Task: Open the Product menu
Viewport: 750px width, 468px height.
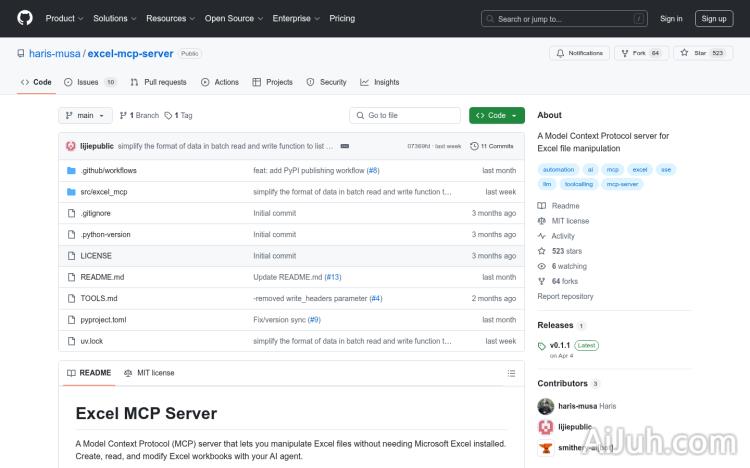Action: click(64, 18)
